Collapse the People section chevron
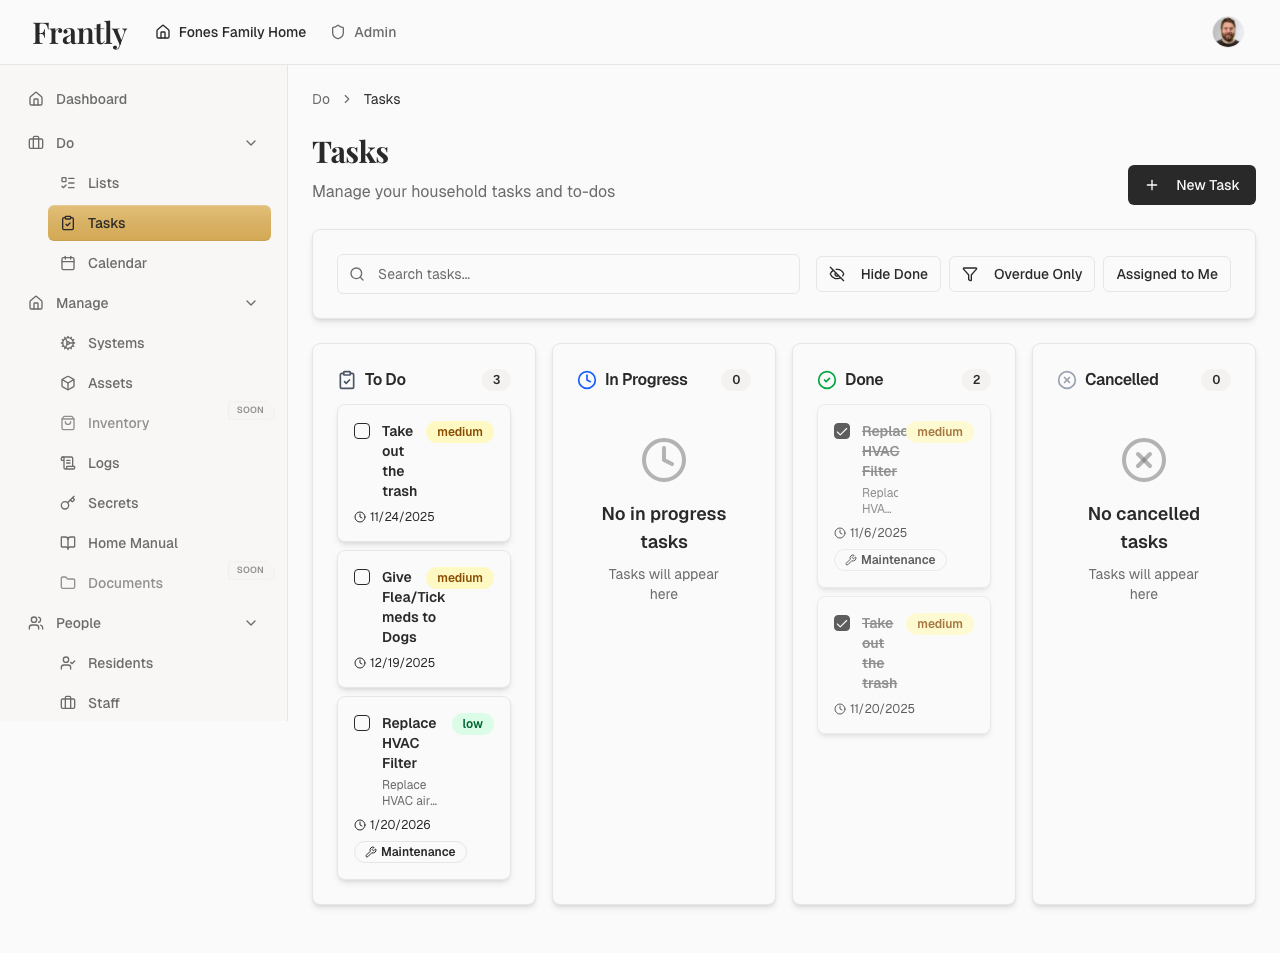This screenshot has width=1280, height=953. tap(251, 623)
